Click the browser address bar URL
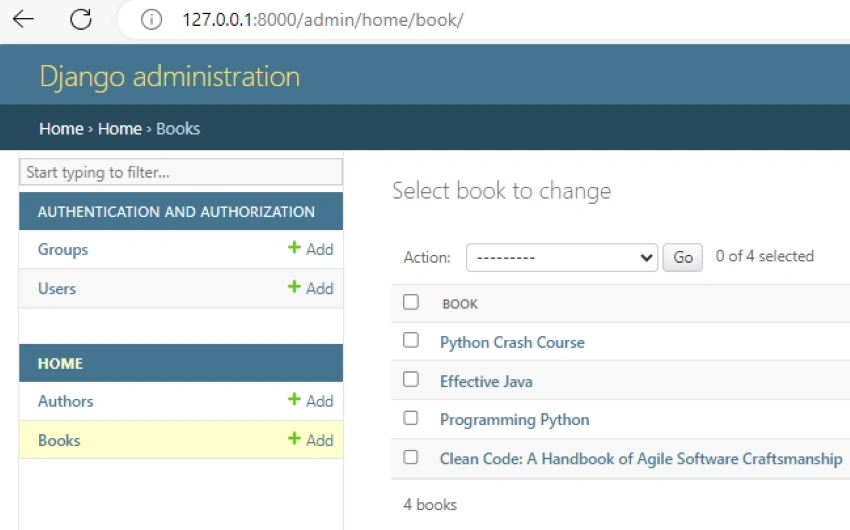The image size is (850, 530). 323,20
